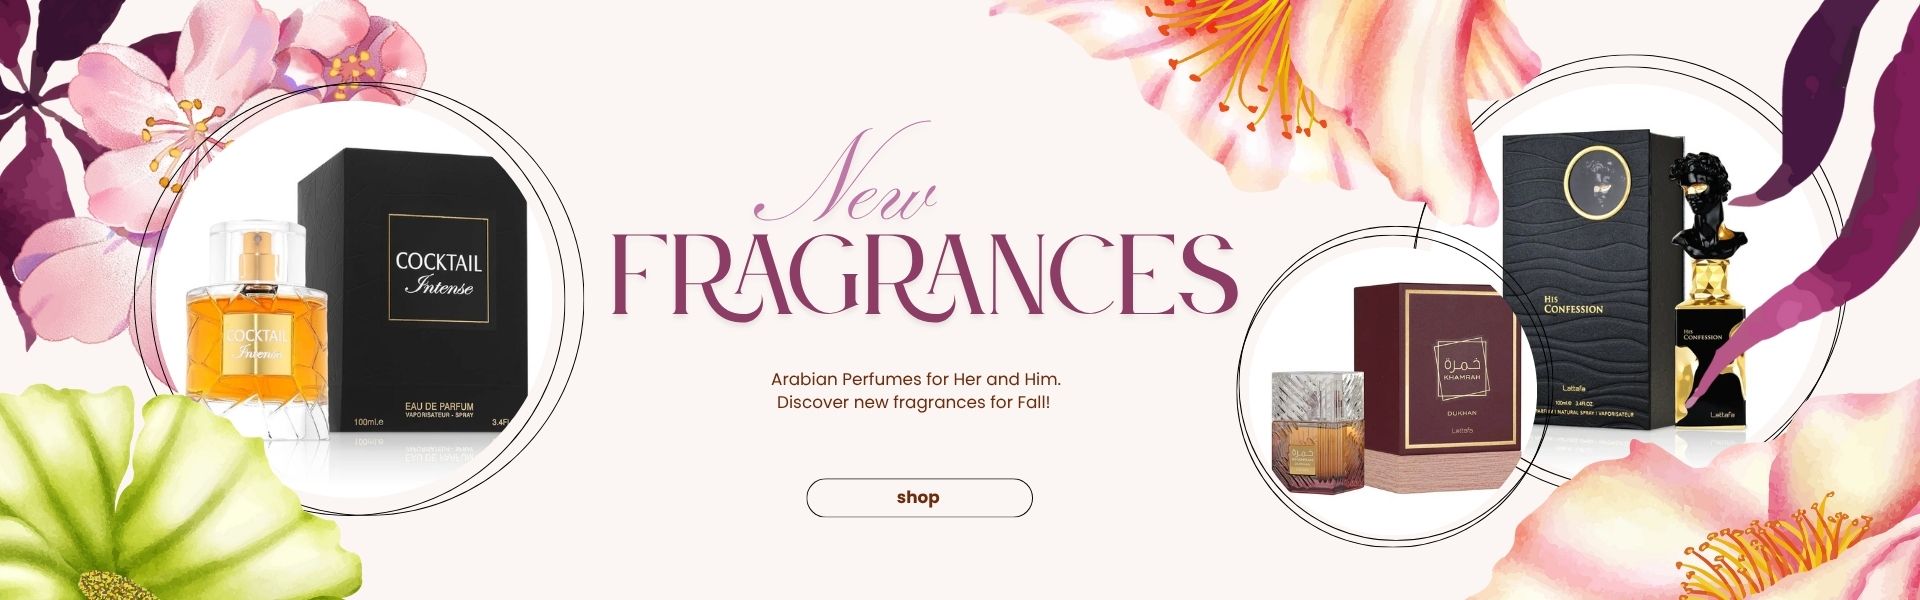Click the Khamrah Dukhan glass bottle

(x=1317, y=432)
